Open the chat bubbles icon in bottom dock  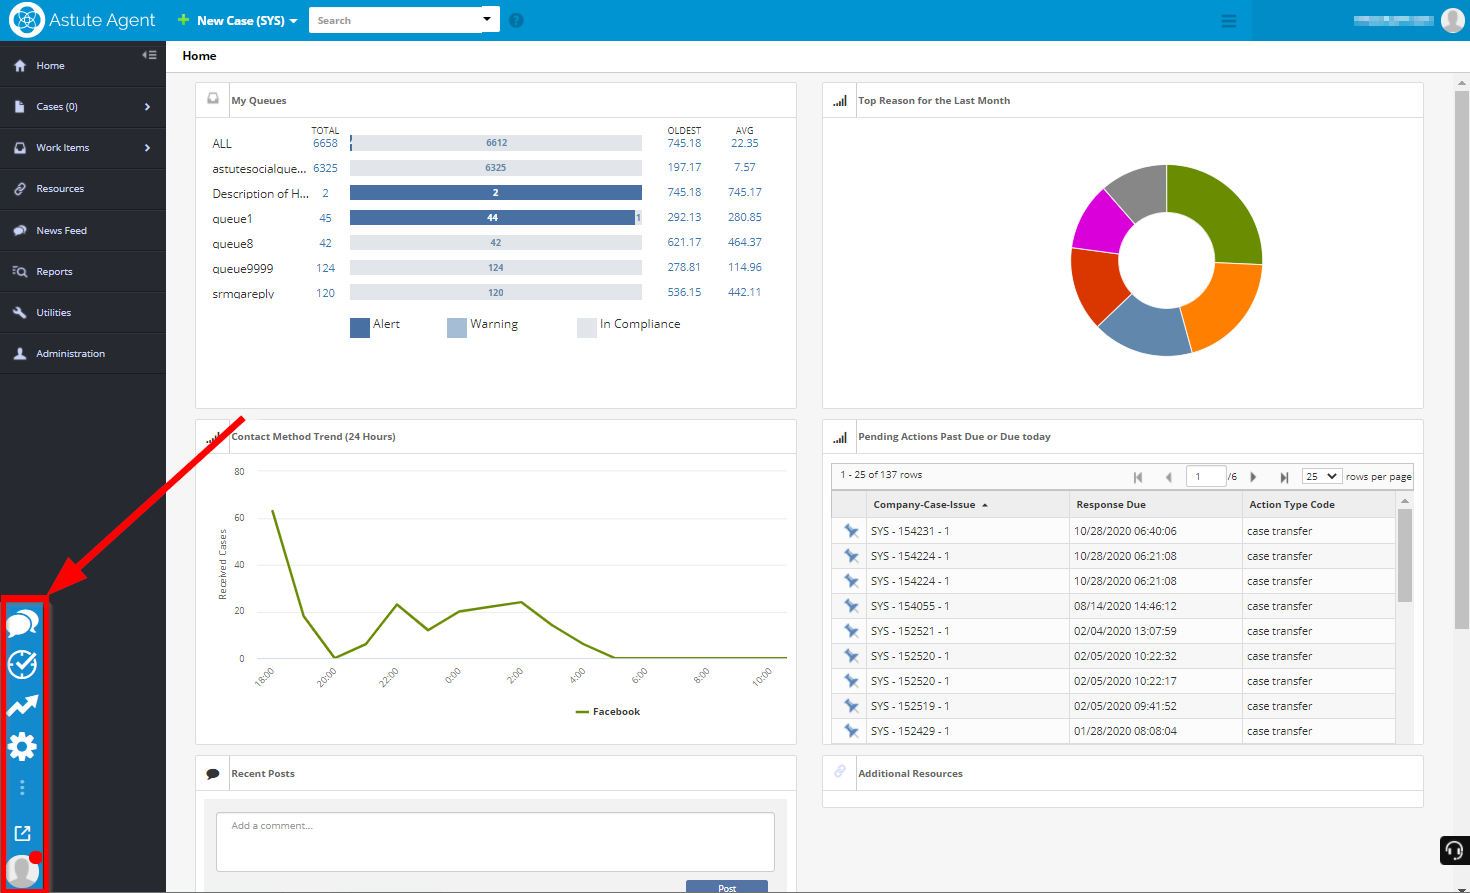pos(22,624)
